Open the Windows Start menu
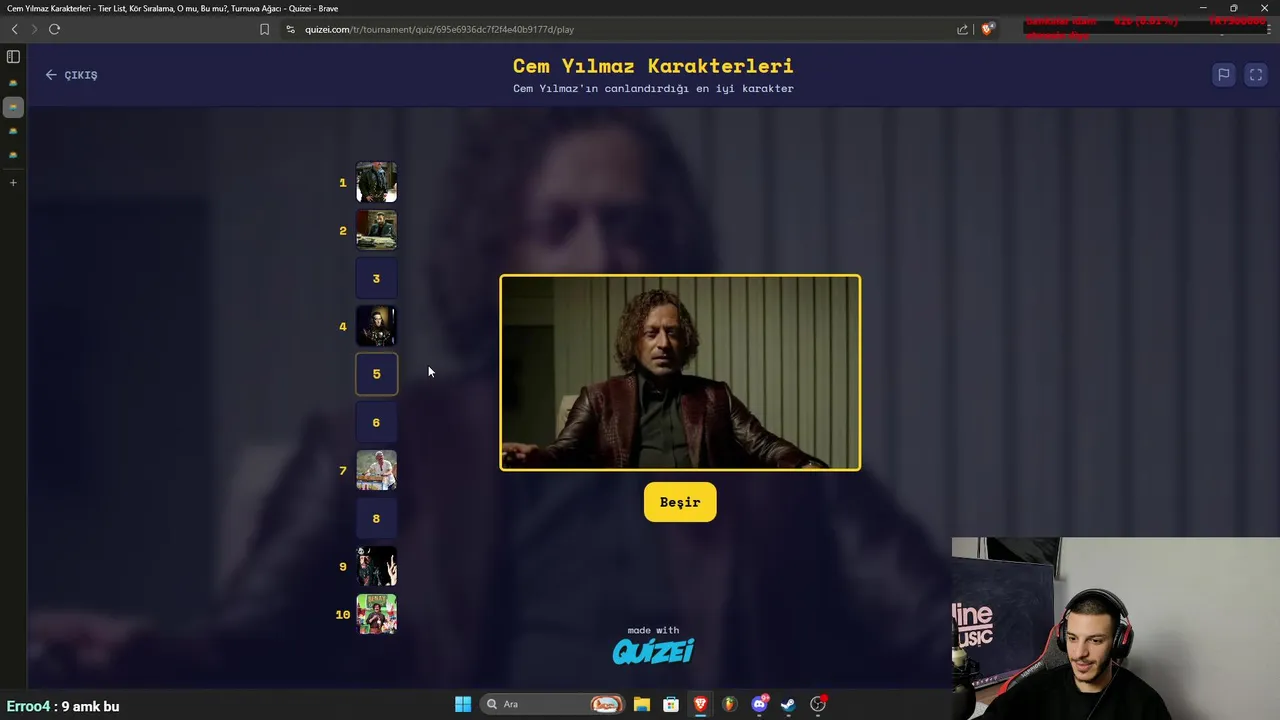Viewport: 1280px width, 720px height. pos(463,704)
